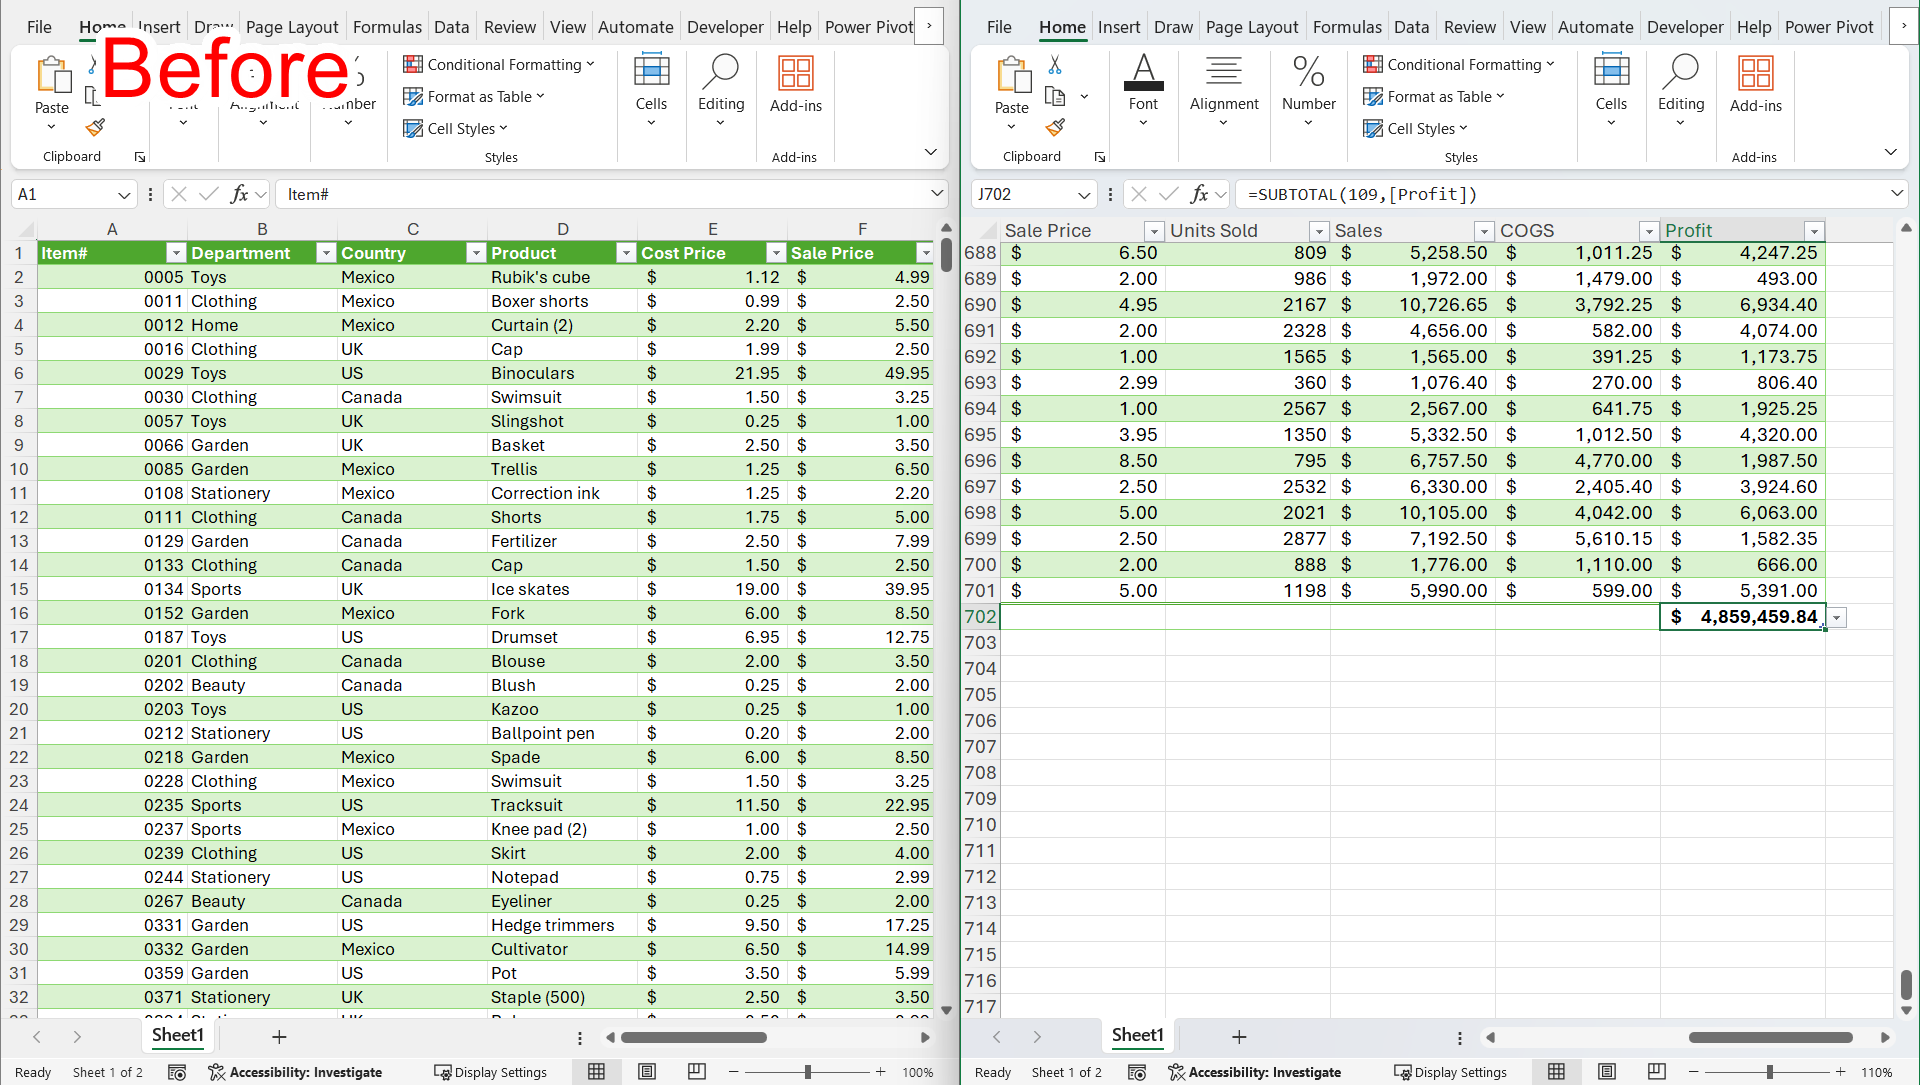Screen dimensions: 1920x1085
Task: Click Format Painter brush in right window
Action: point(1055,128)
